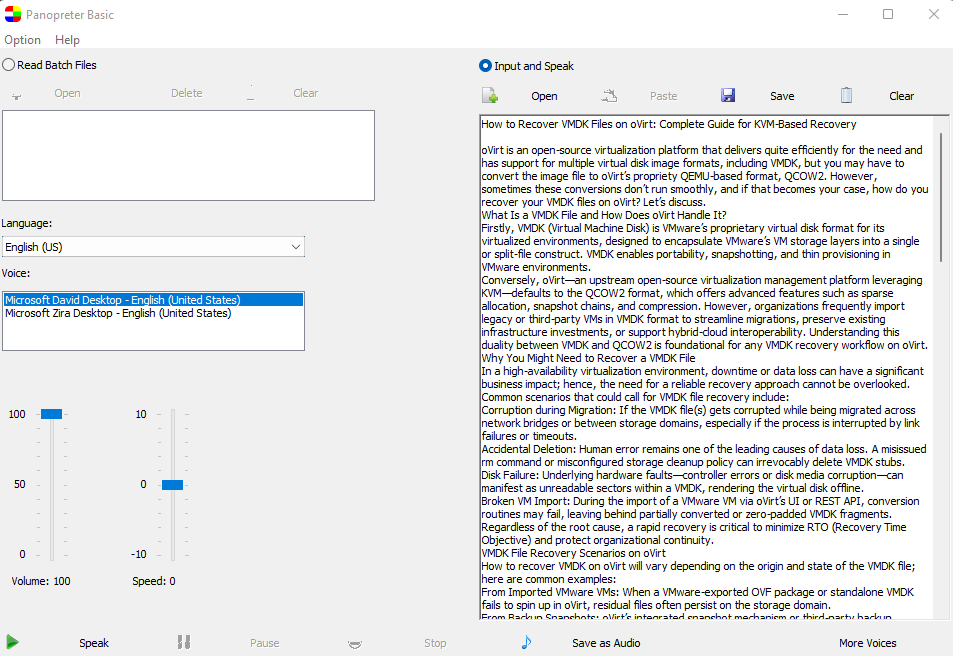
Task: Click the Save button label
Action: 782,96
